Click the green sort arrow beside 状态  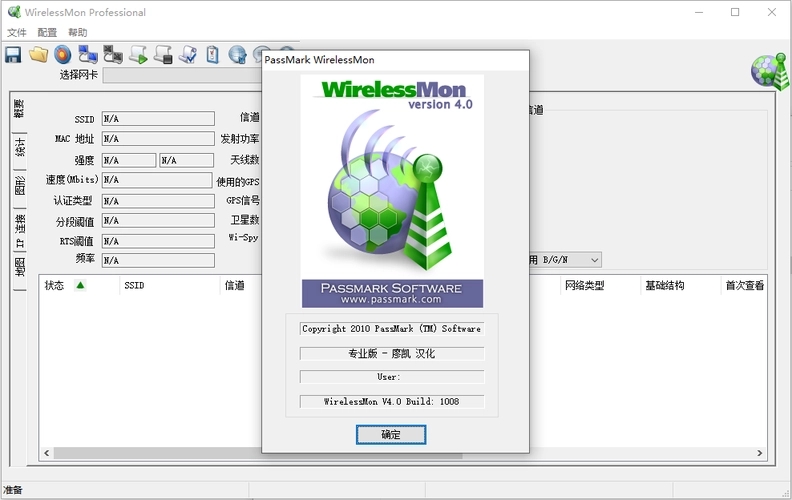pyautogui.click(x=80, y=285)
